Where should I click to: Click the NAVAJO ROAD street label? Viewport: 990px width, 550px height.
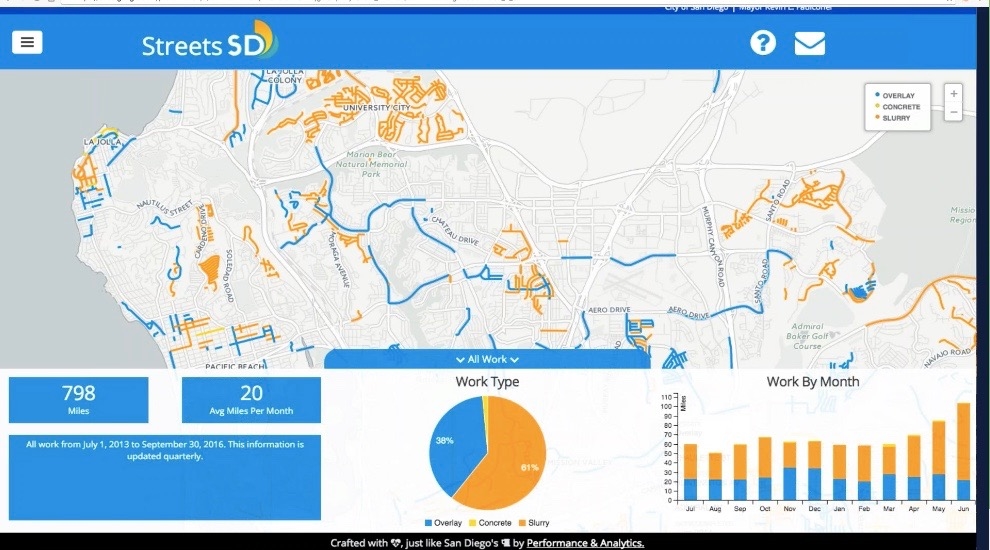[x=947, y=358]
